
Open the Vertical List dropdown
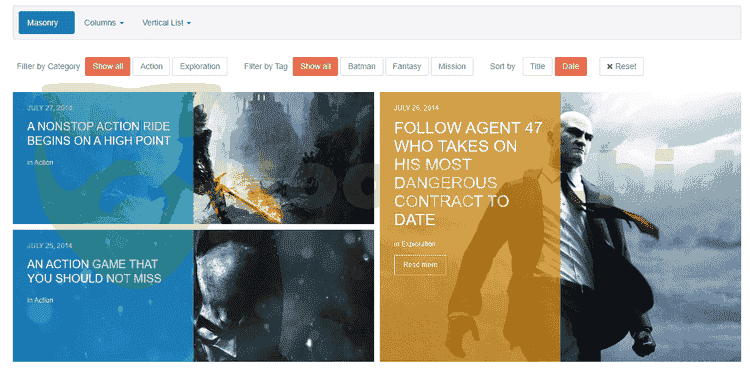166,22
